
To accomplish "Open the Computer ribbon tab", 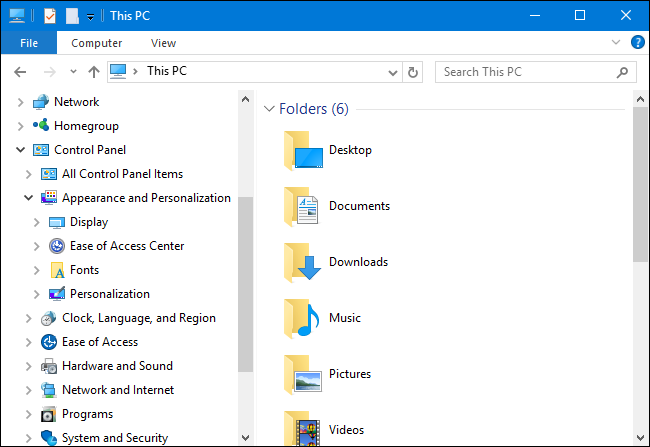I will (x=97, y=43).
